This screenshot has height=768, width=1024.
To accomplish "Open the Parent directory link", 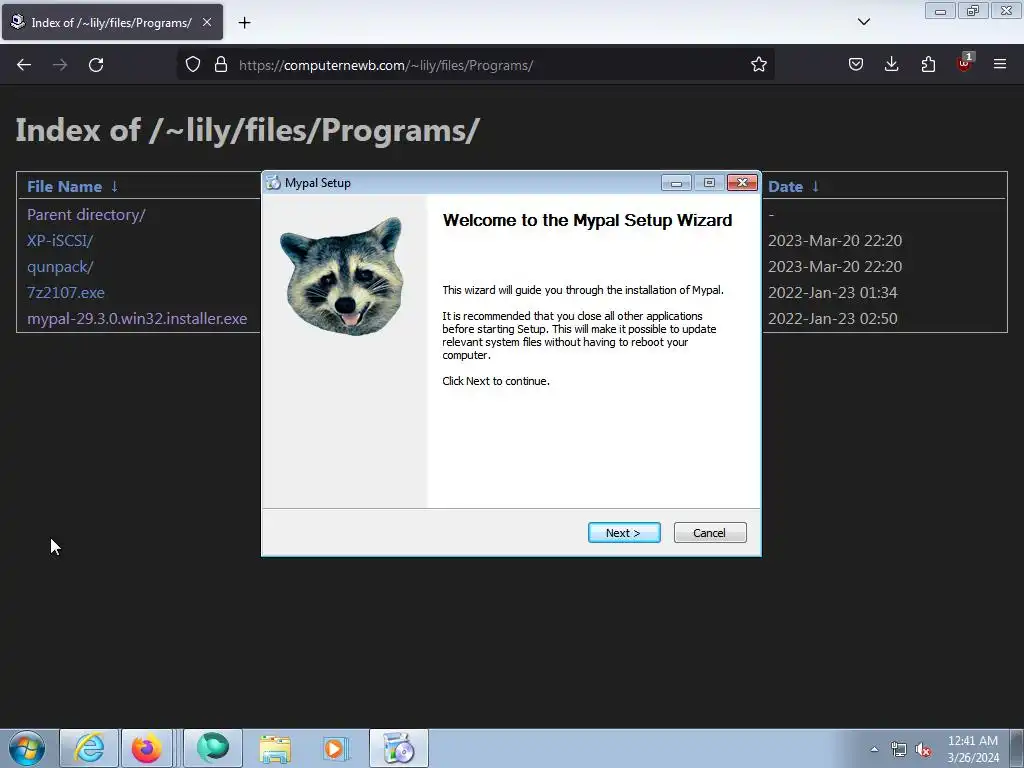I will (x=86, y=215).
